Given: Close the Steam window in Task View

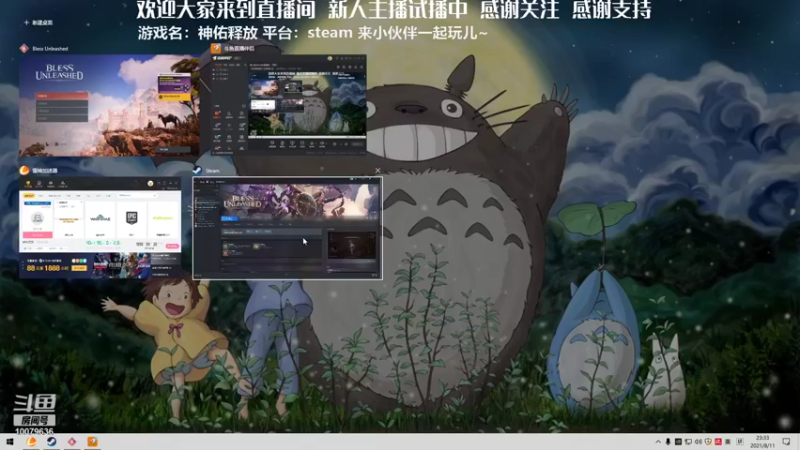Looking at the screenshot, I should pyautogui.click(x=378, y=170).
